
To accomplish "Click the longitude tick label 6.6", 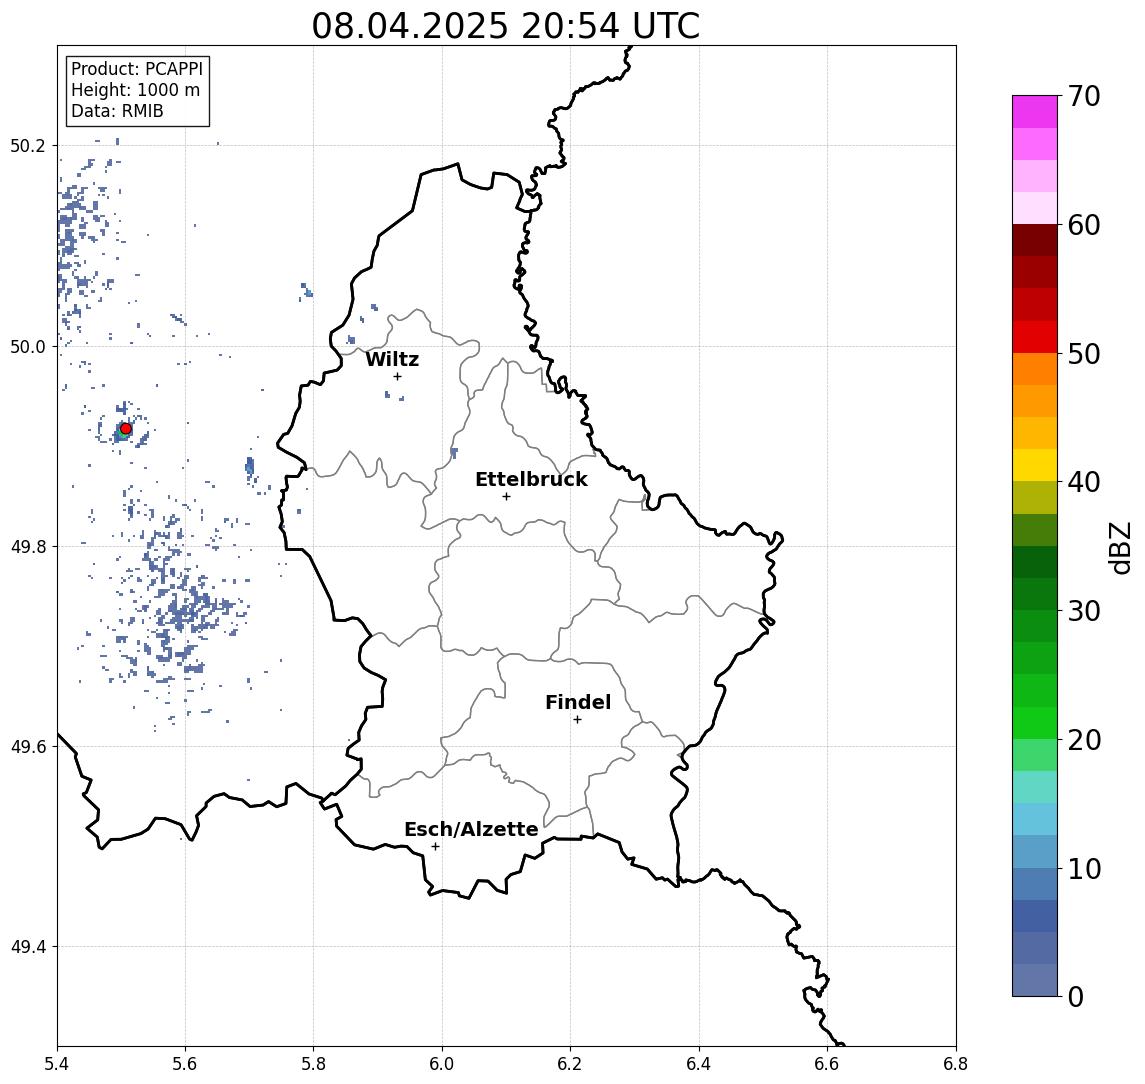I will coord(827,1064).
